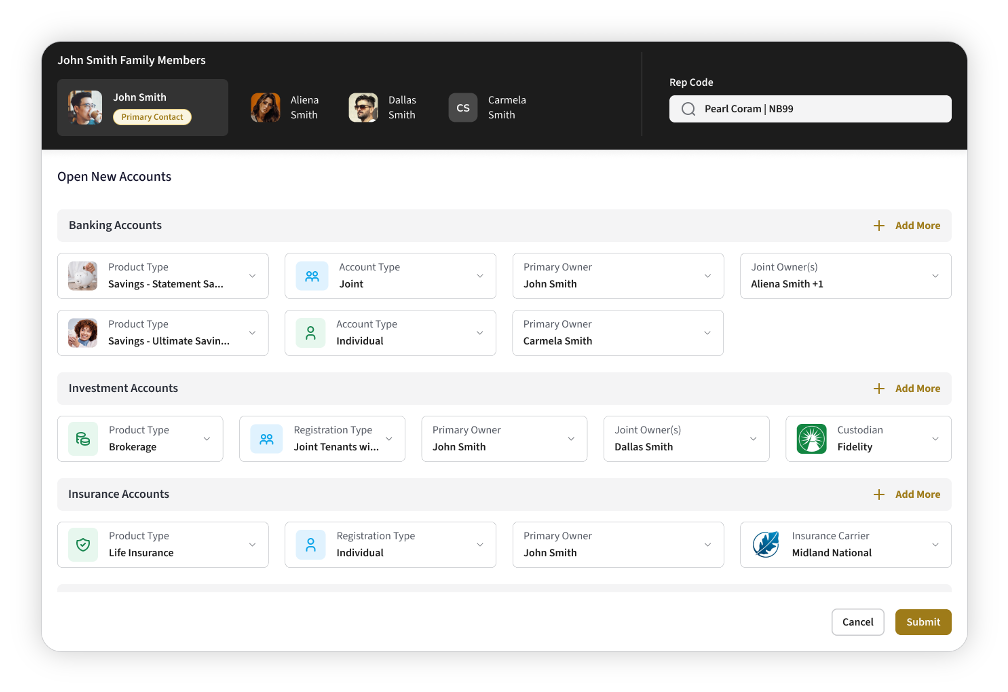The height and width of the screenshot is (692, 1008).
Task: Cancel opening new accounts
Action: (x=858, y=622)
